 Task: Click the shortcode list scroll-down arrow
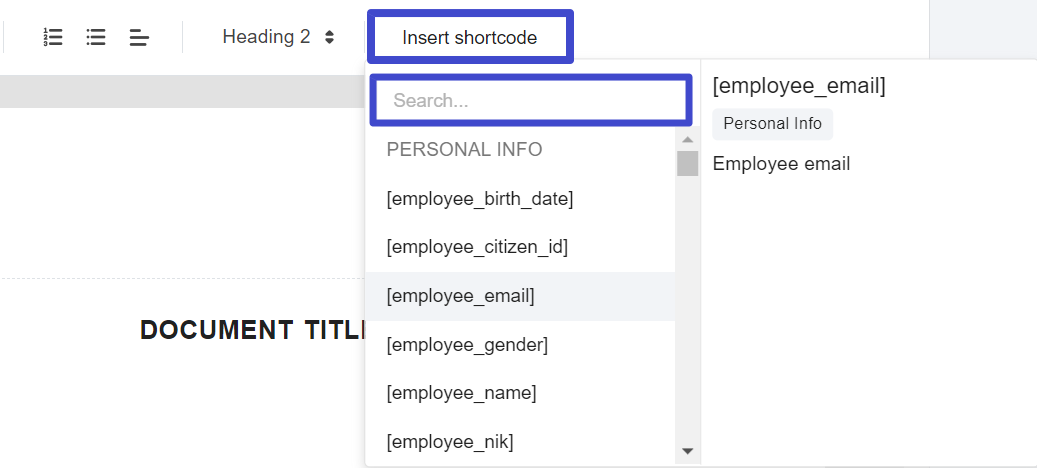click(687, 451)
